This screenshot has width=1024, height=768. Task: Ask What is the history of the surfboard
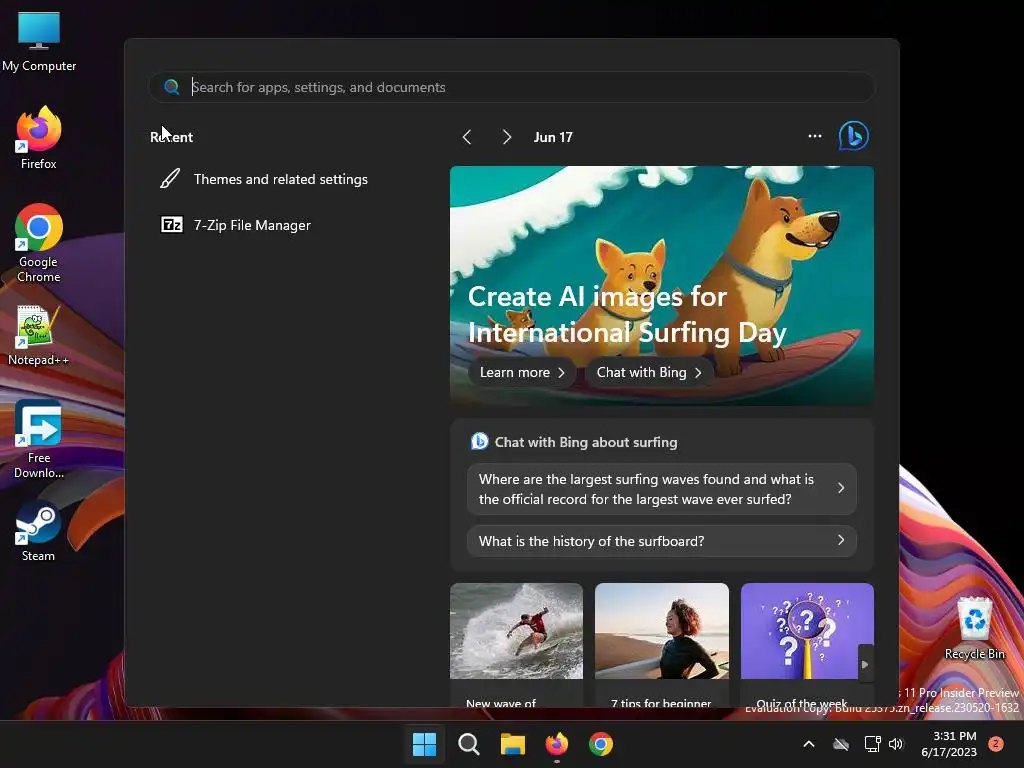662,541
